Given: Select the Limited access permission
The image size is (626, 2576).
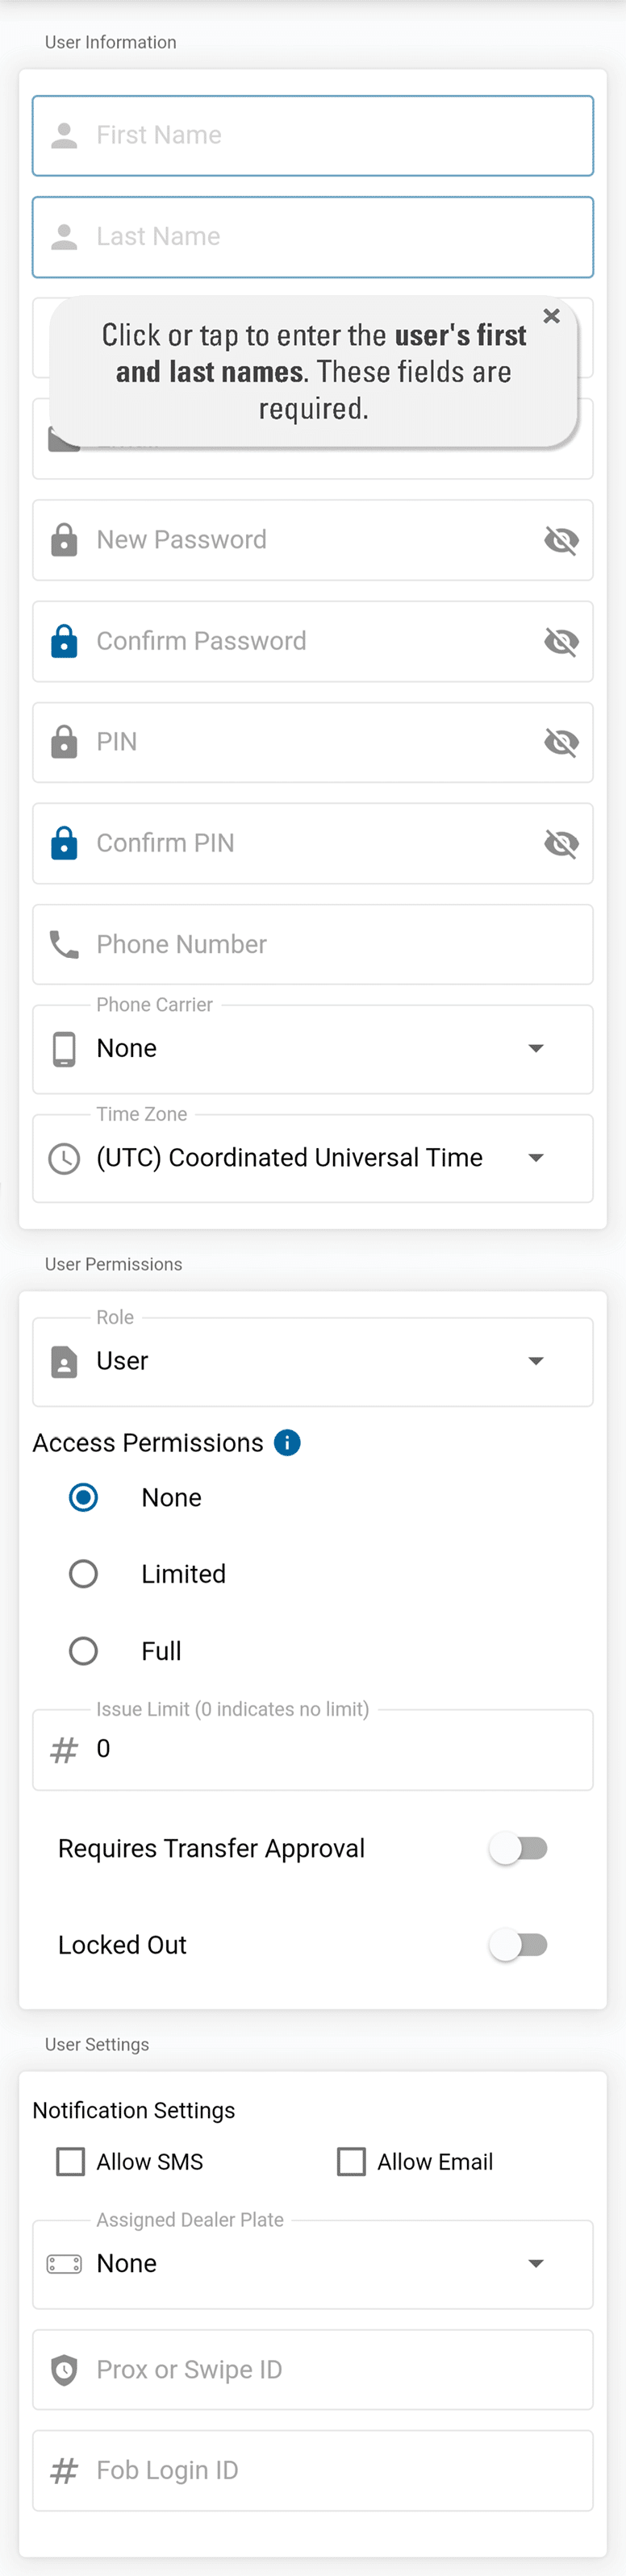Looking at the screenshot, I should pyautogui.click(x=83, y=1574).
